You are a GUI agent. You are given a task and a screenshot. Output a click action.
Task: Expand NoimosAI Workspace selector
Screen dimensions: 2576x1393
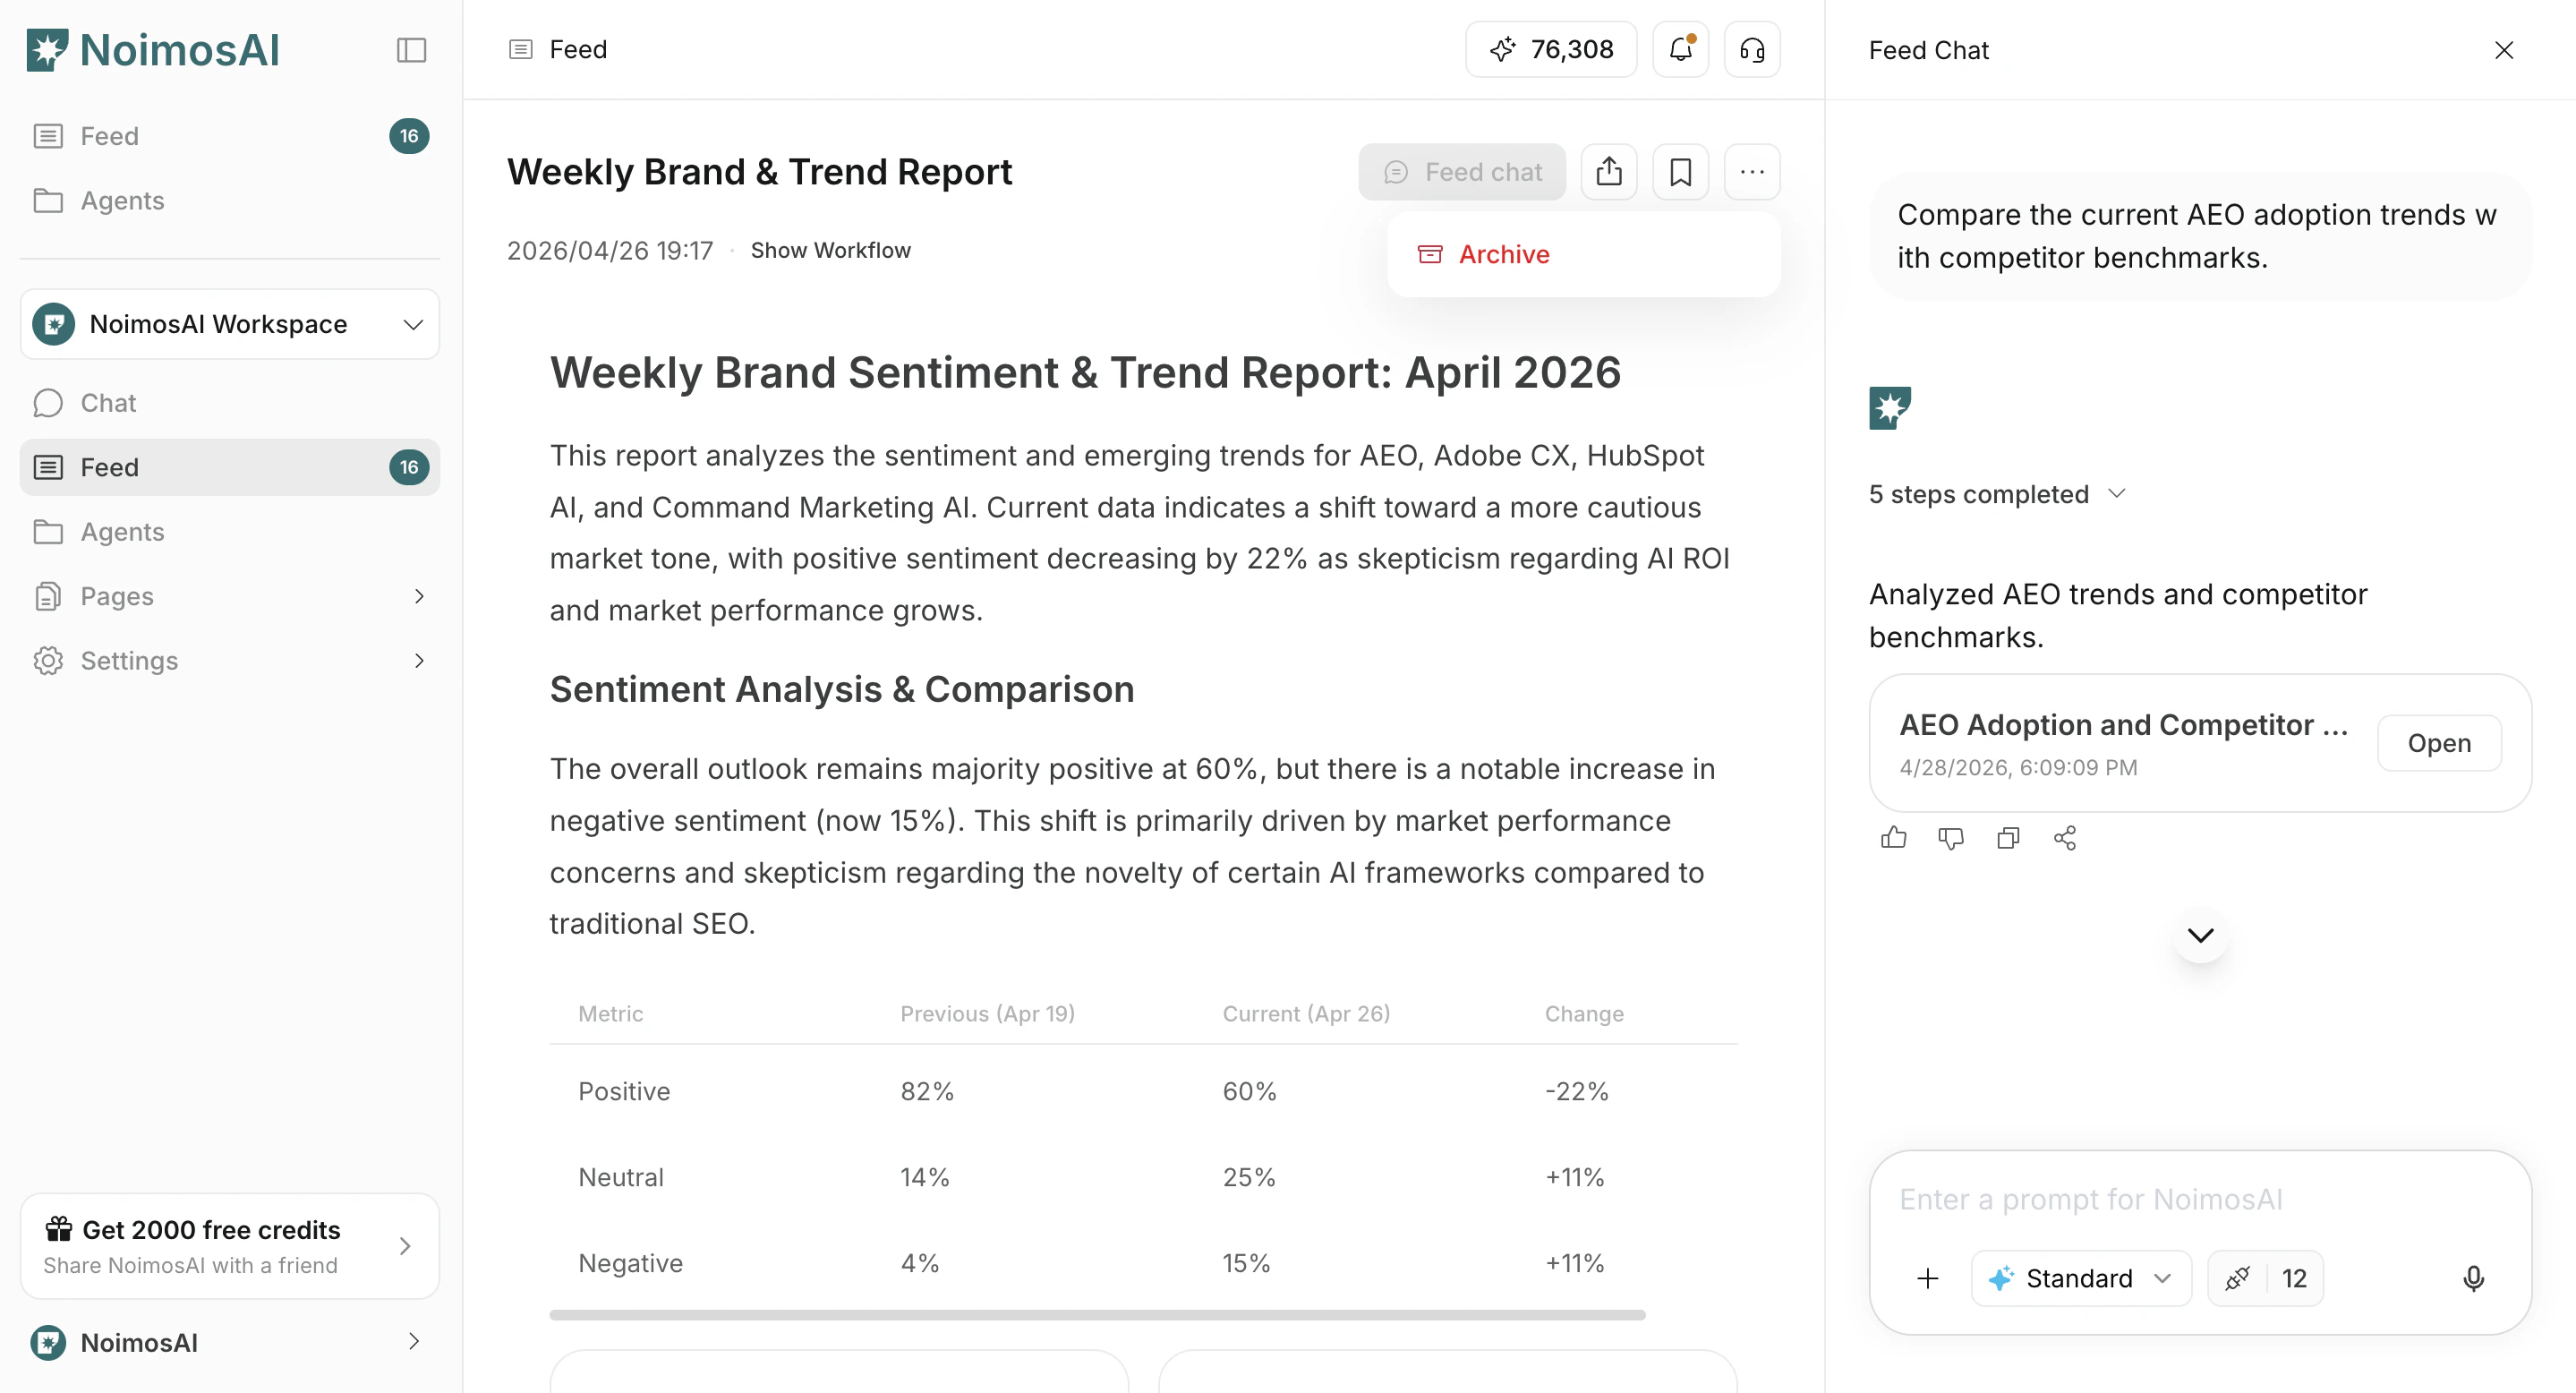[x=230, y=324]
